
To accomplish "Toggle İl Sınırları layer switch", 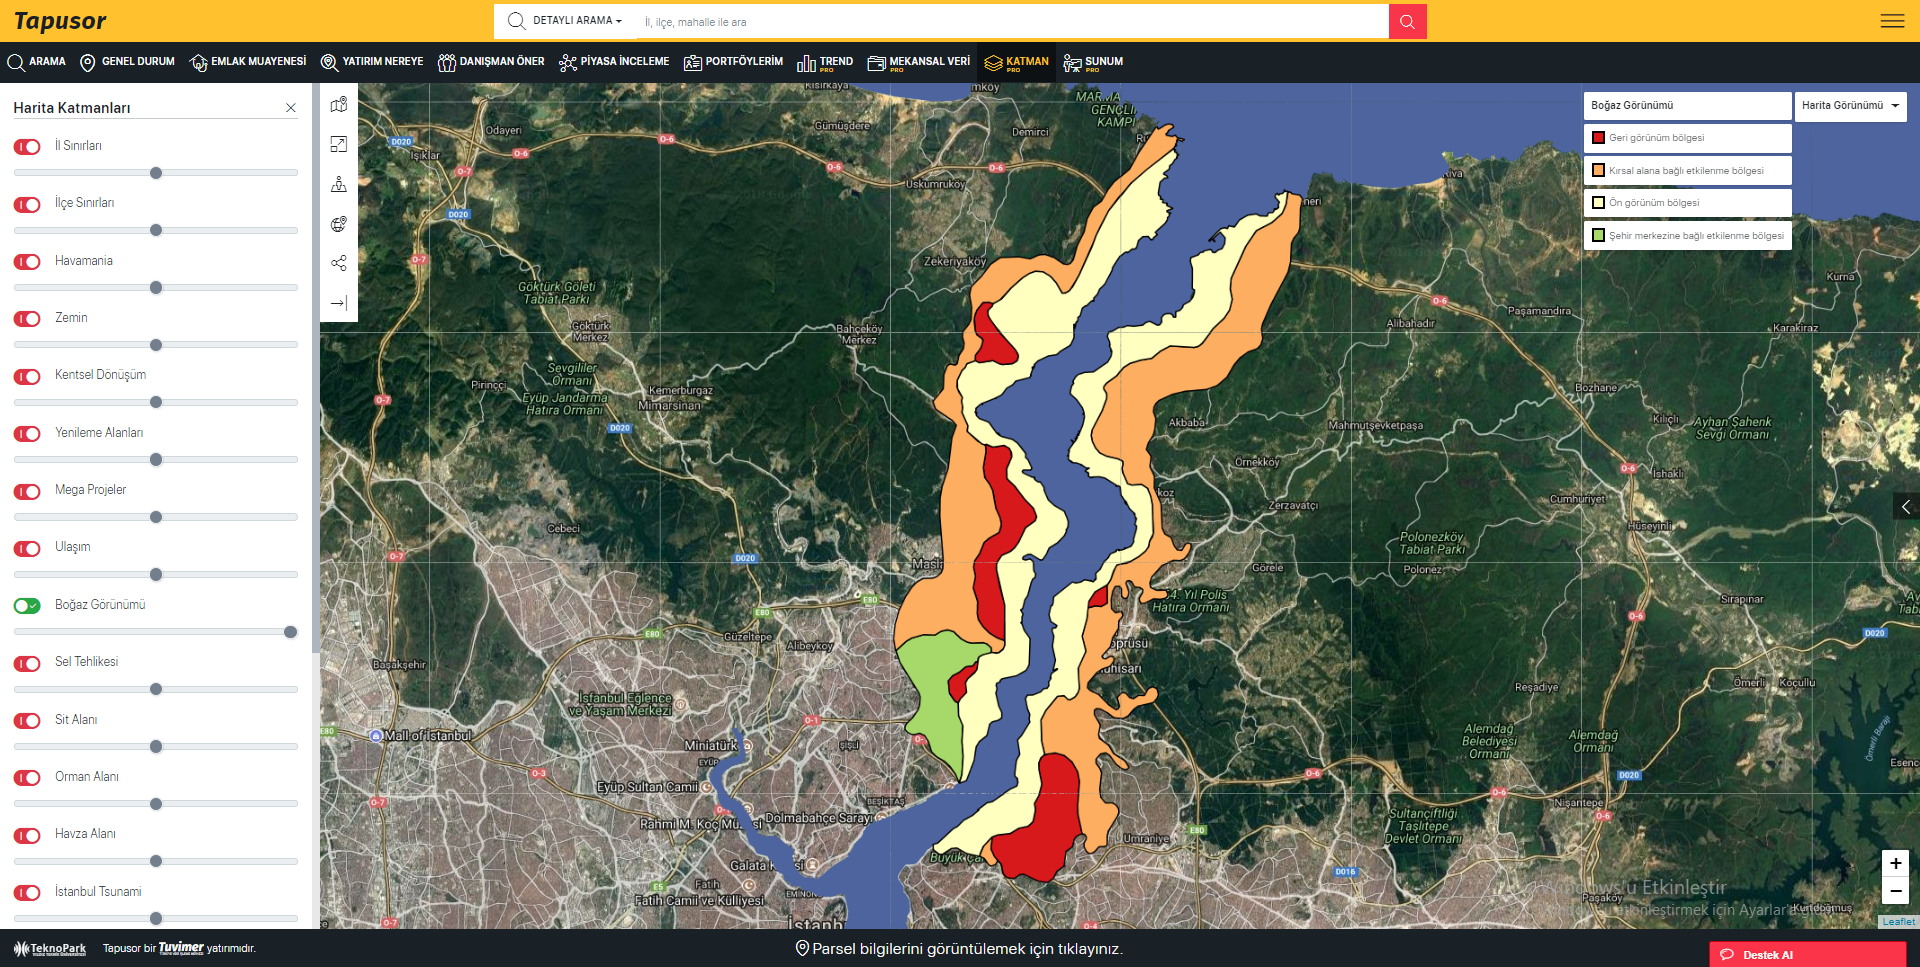I will click(27, 147).
